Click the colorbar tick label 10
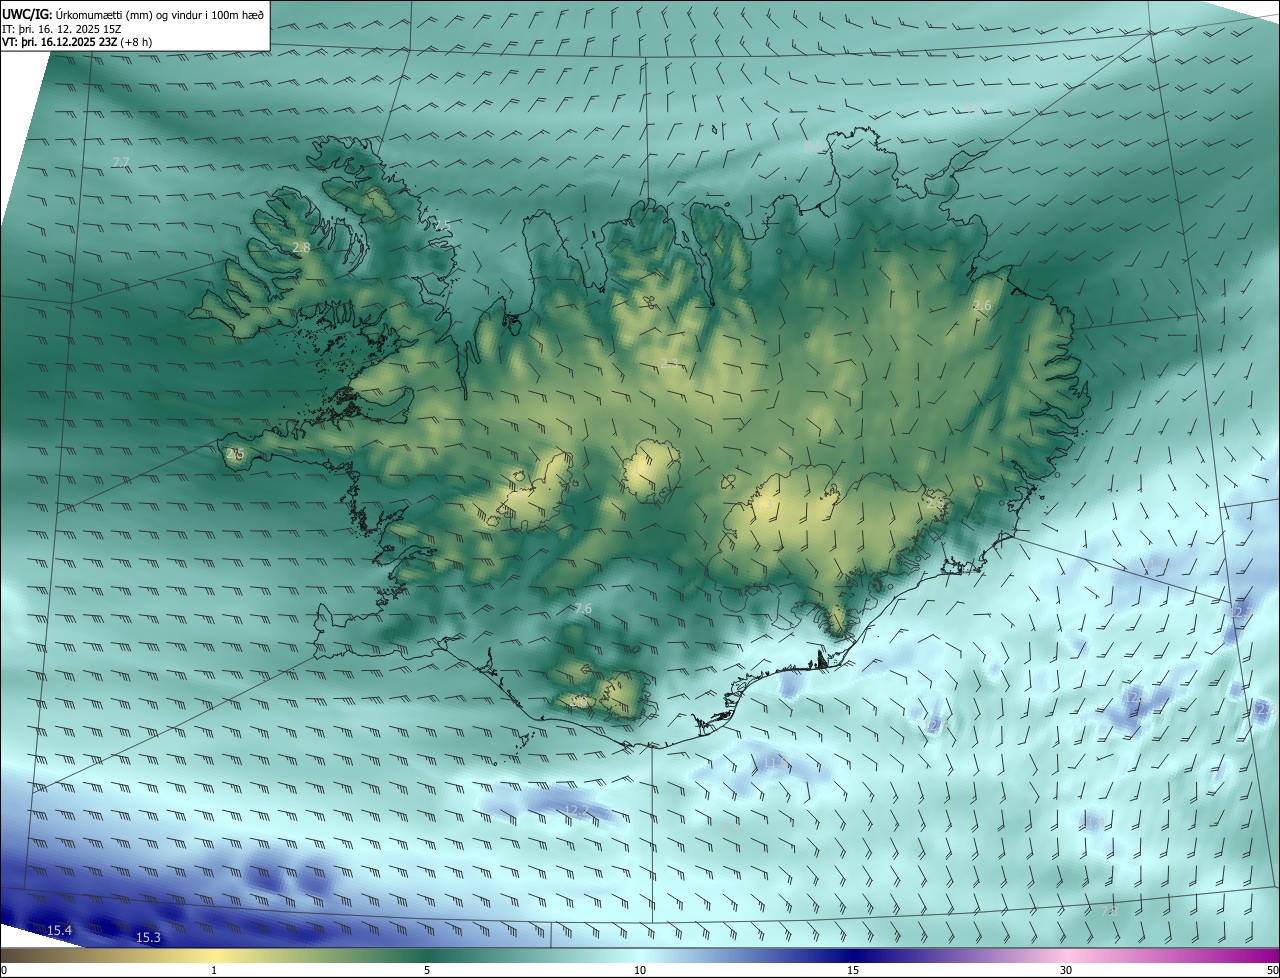The width and height of the screenshot is (1280, 978). 640,970
